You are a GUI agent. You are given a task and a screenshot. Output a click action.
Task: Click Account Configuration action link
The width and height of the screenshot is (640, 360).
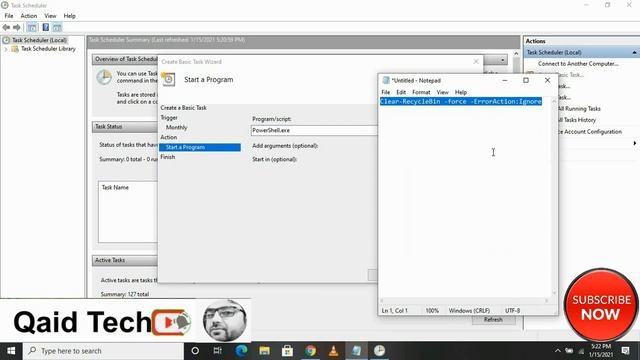pyautogui.click(x=590, y=131)
